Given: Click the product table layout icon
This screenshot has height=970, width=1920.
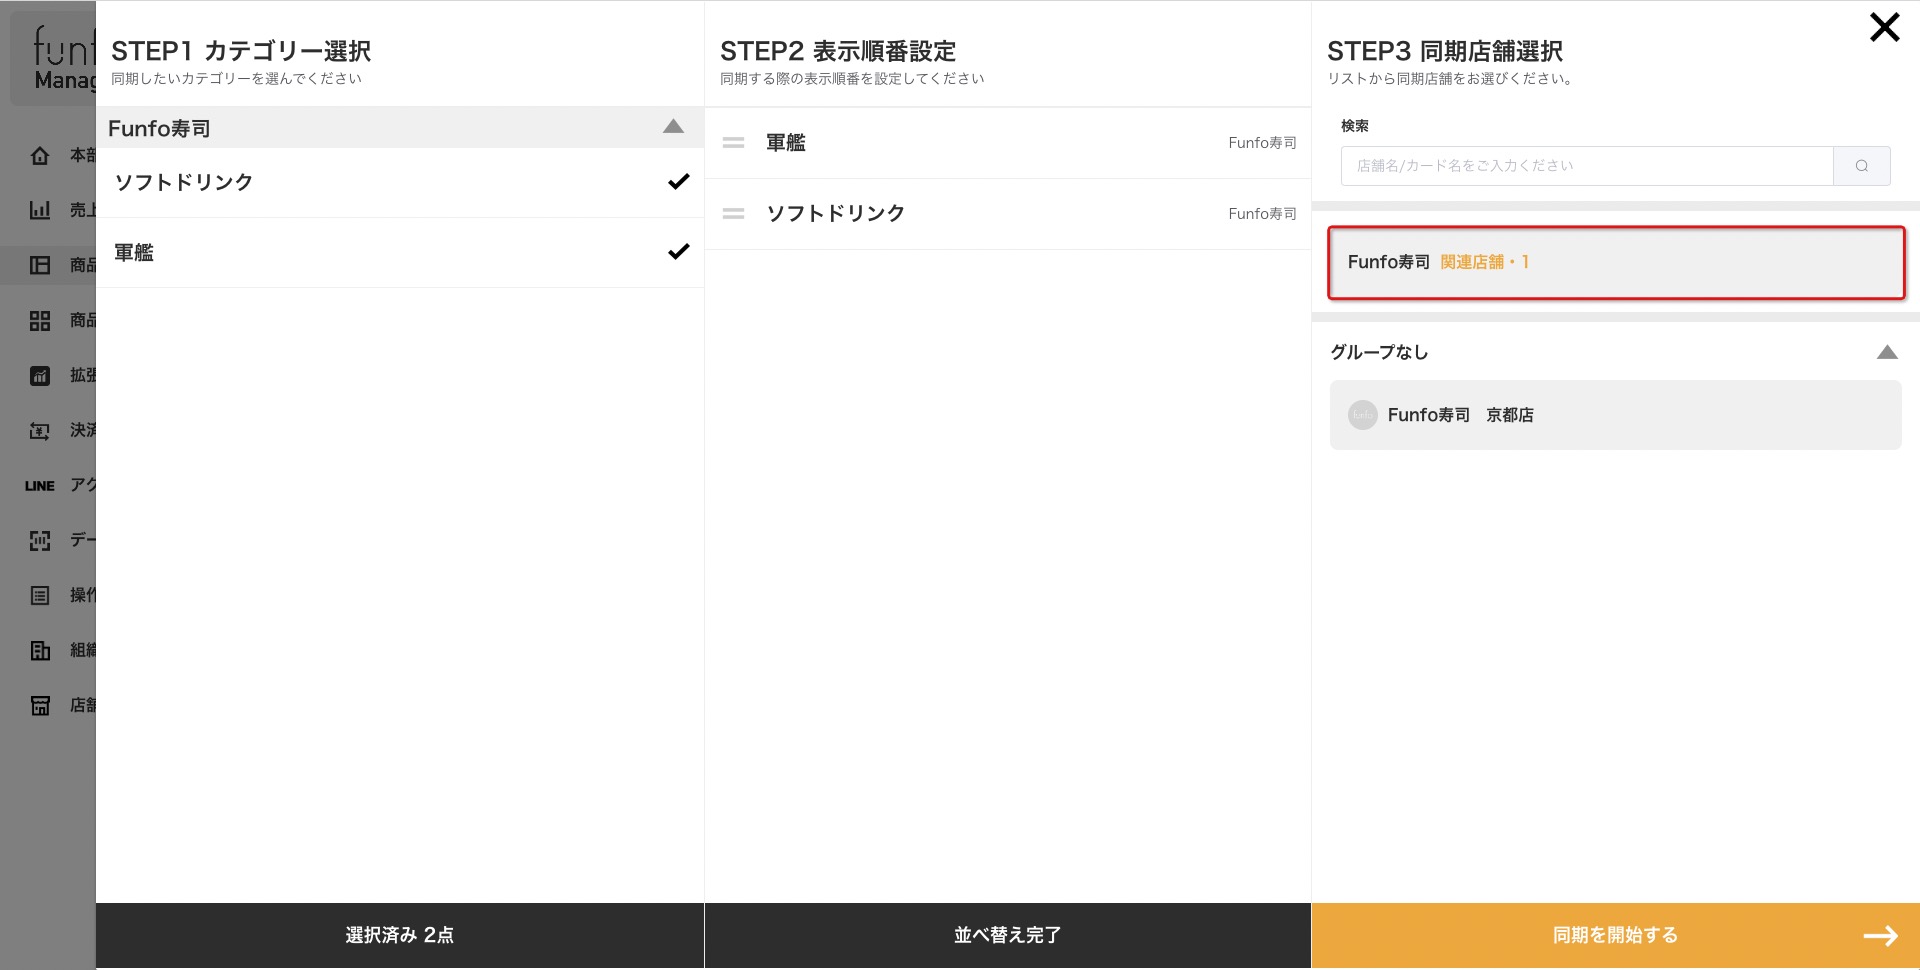Looking at the screenshot, I should pyautogui.click(x=40, y=265).
